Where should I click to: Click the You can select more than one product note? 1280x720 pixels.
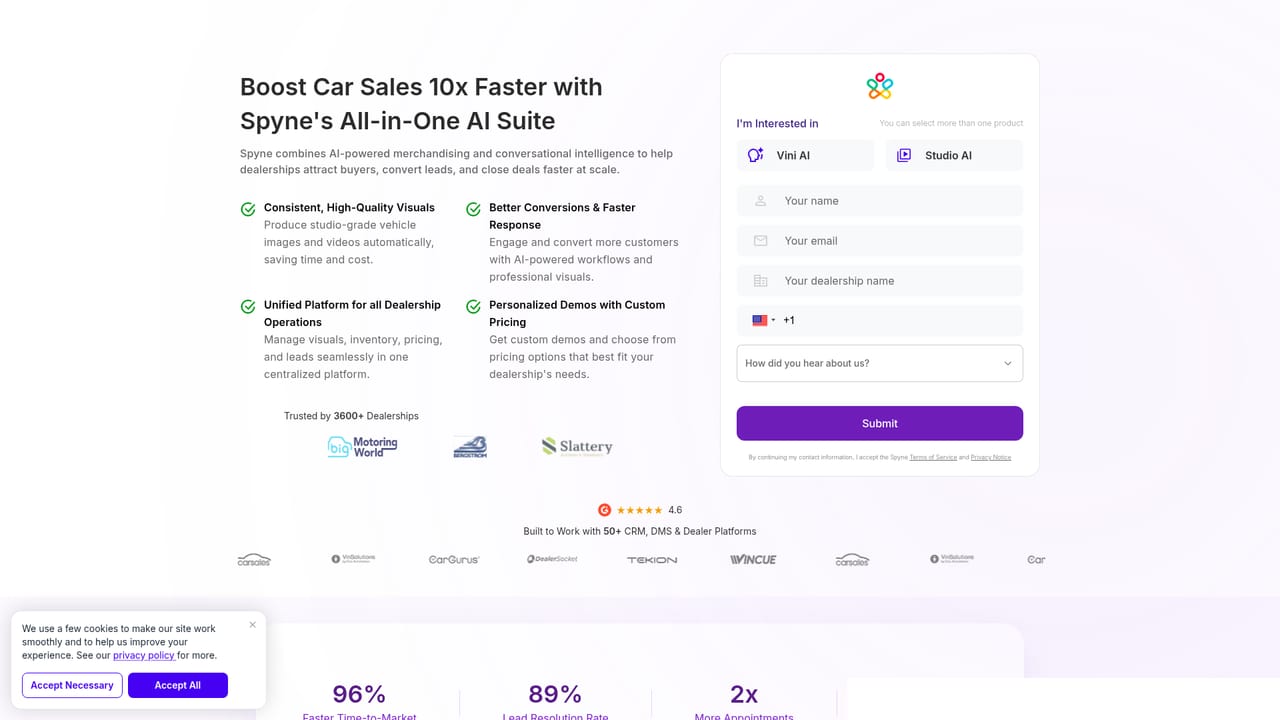(951, 124)
